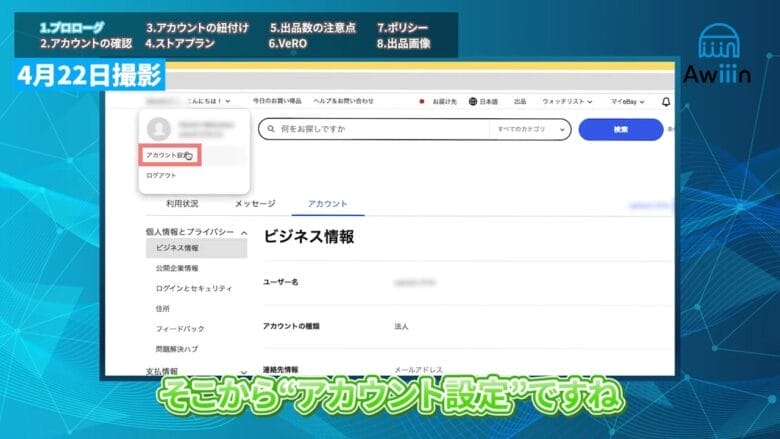Click the ログアウト link
The image size is (780, 439).
pyautogui.click(x=160, y=176)
